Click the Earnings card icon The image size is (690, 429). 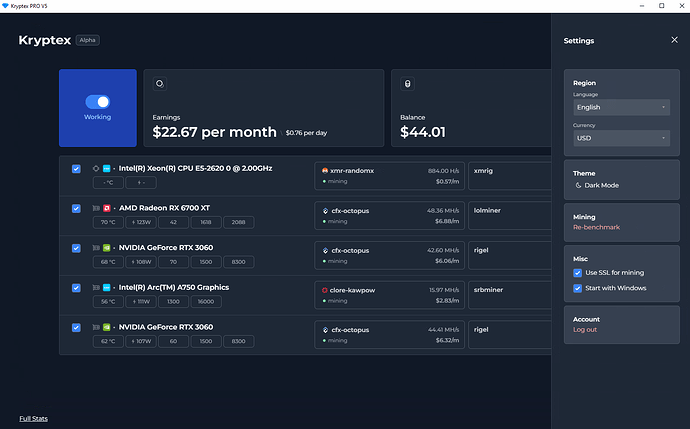160,84
